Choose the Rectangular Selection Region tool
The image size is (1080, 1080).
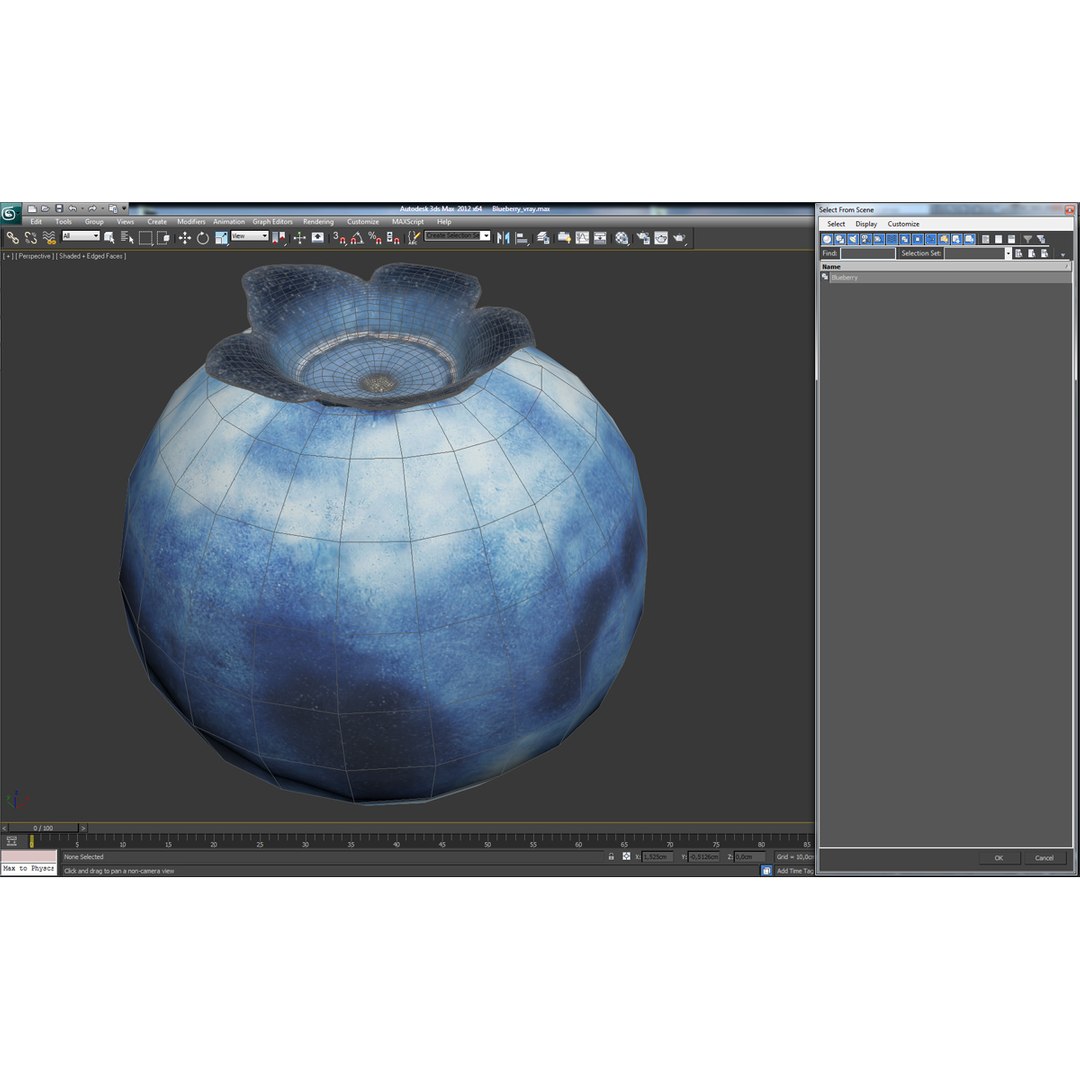pos(145,238)
